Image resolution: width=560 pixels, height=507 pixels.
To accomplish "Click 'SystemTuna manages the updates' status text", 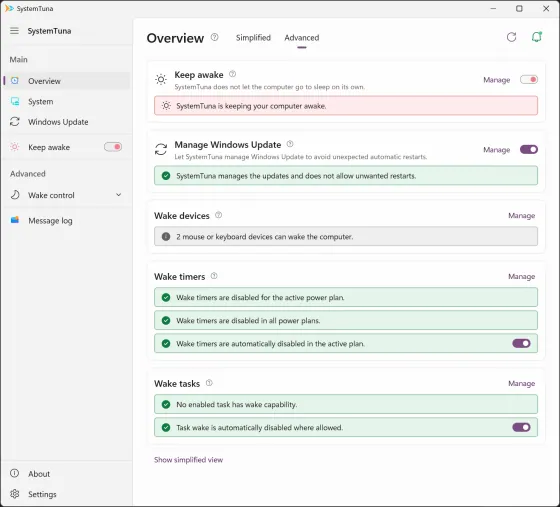I will (296, 176).
